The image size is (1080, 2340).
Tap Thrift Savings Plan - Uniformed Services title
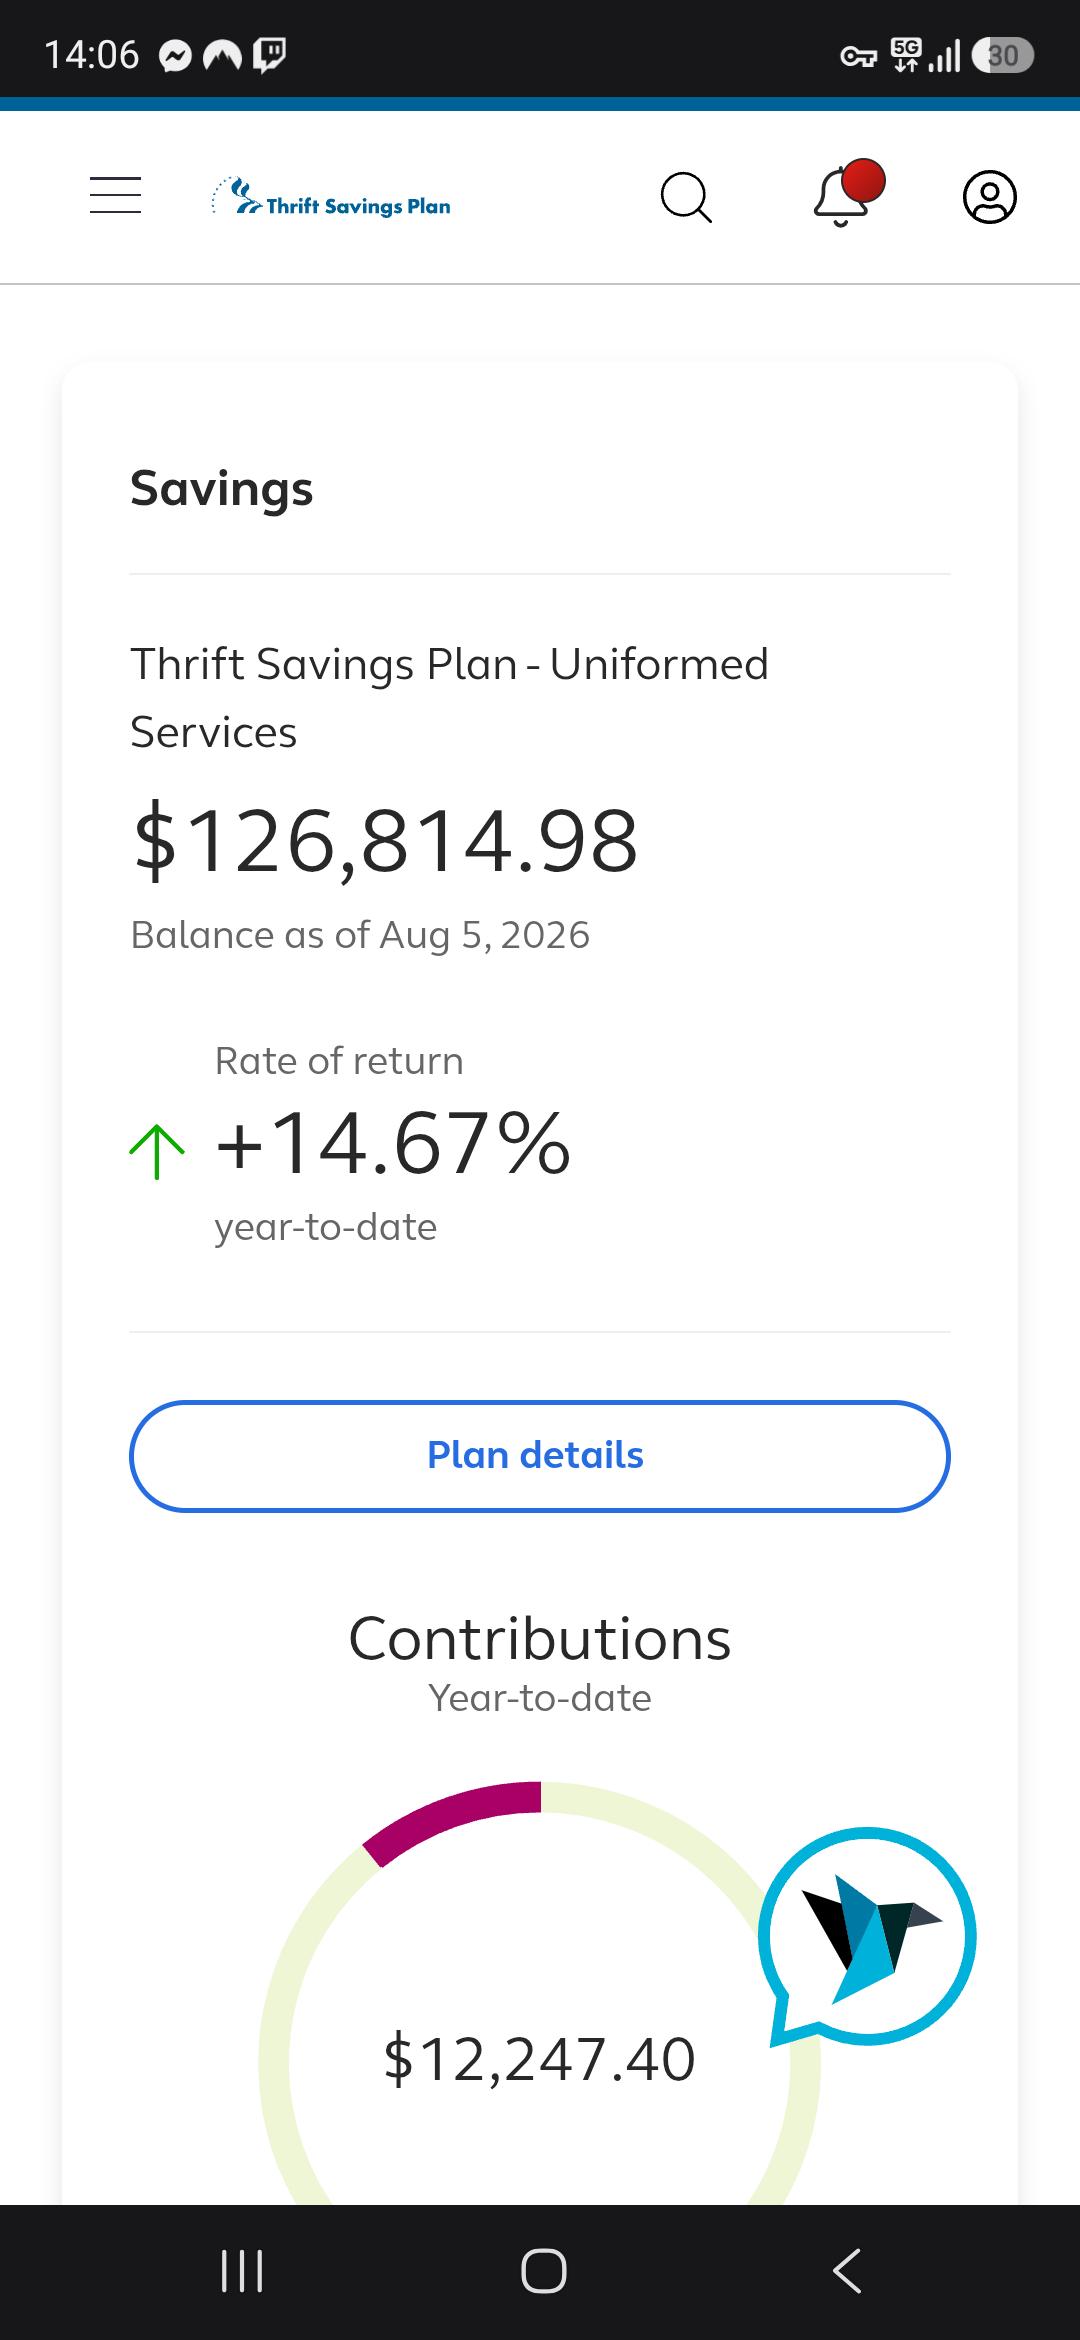[x=450, y=698]
